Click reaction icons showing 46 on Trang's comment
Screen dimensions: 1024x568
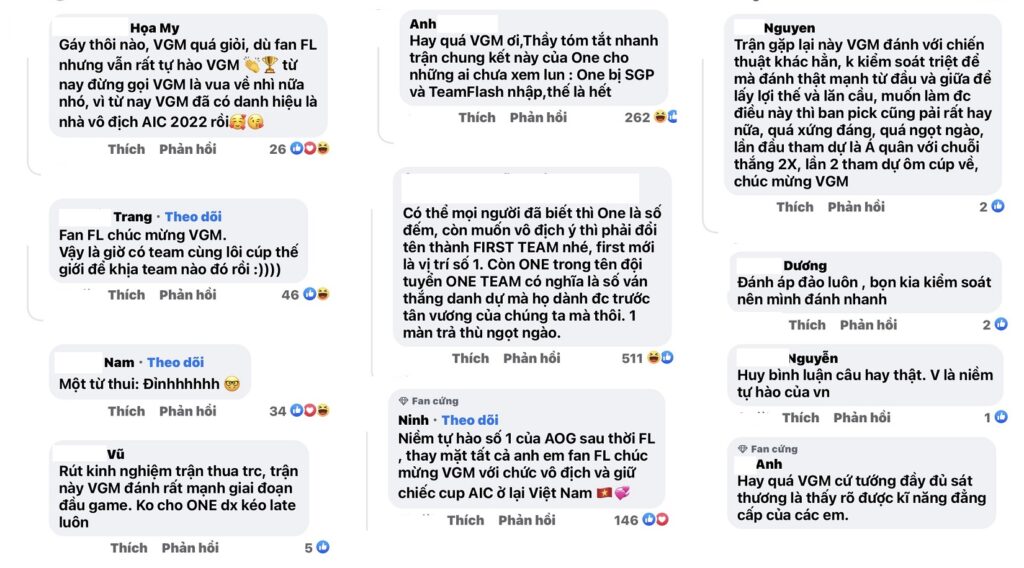(x=317, y=295)
